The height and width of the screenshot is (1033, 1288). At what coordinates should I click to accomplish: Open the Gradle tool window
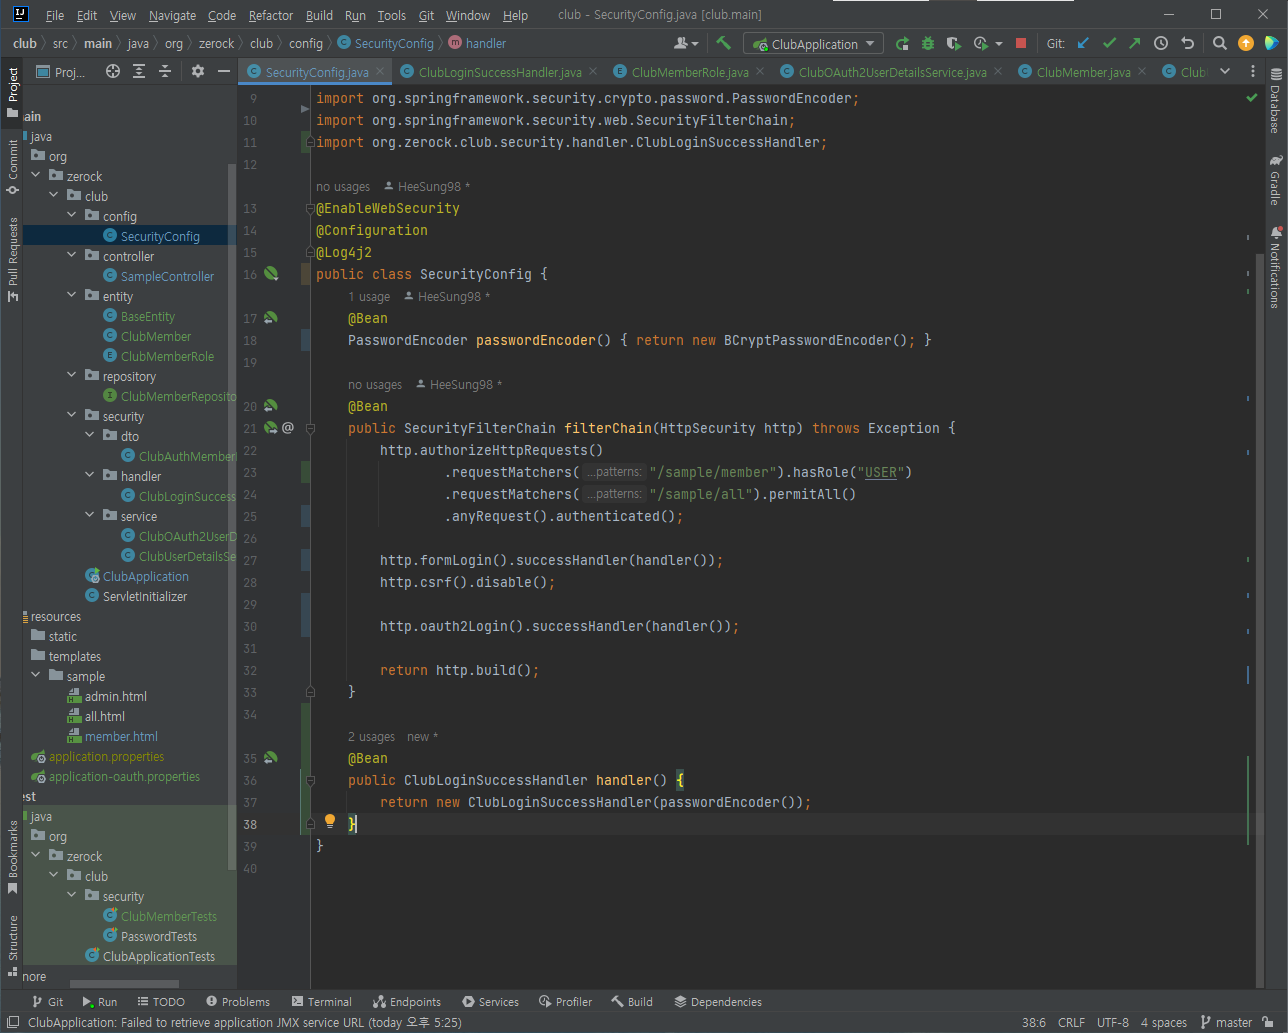click(x=1275, y=179)
